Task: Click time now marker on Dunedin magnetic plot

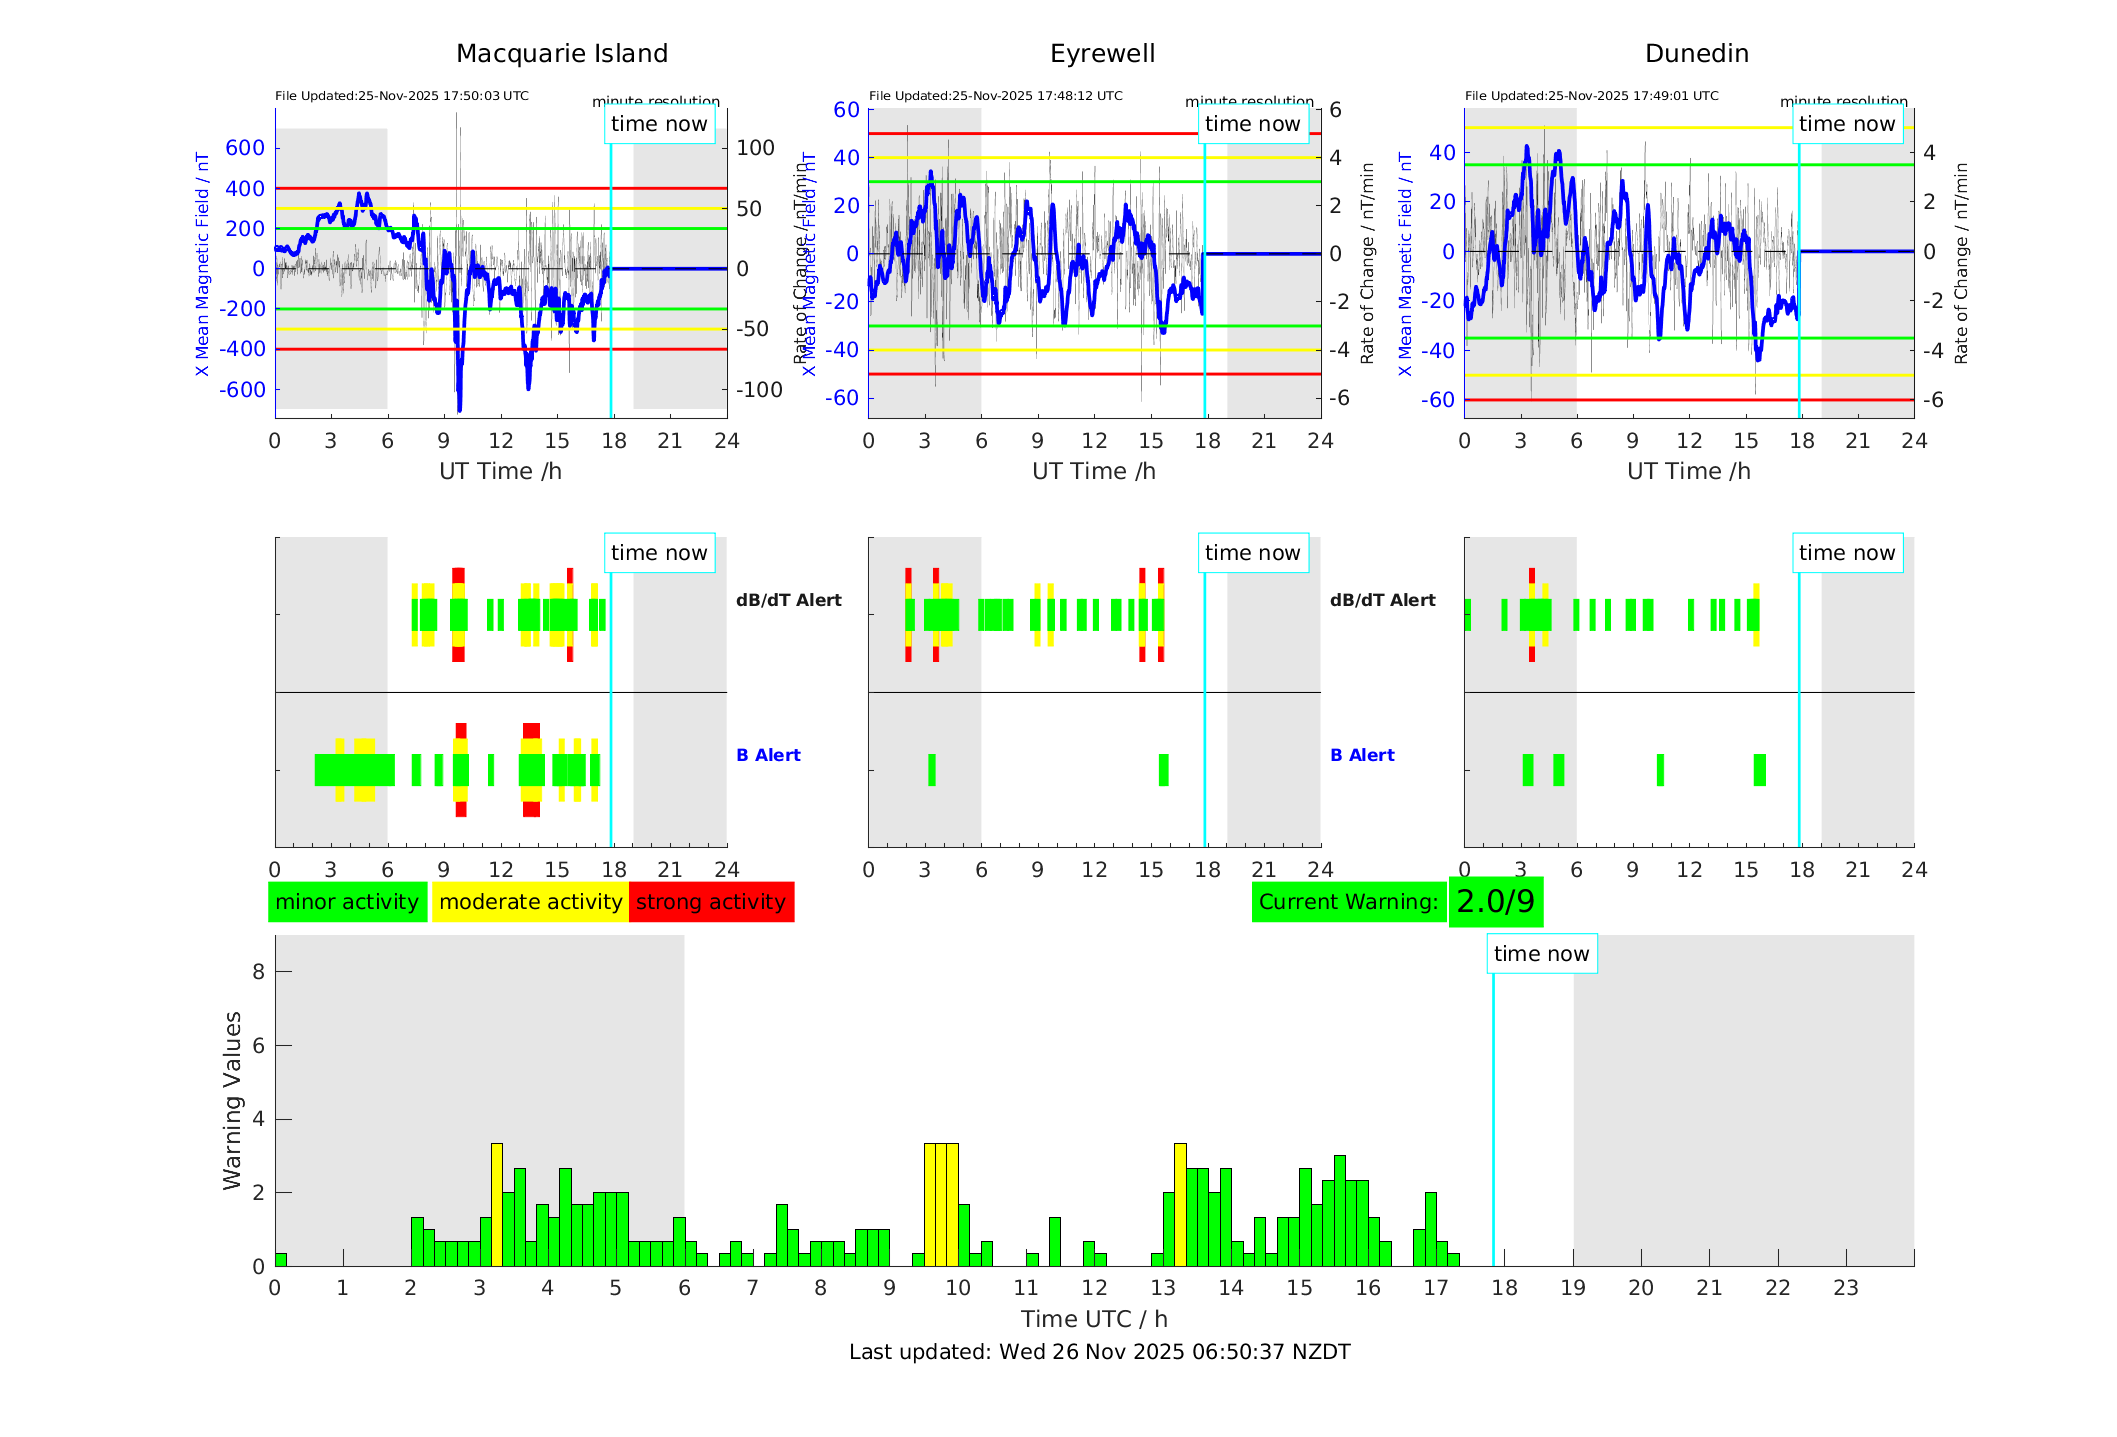Action: [1846, 124]
